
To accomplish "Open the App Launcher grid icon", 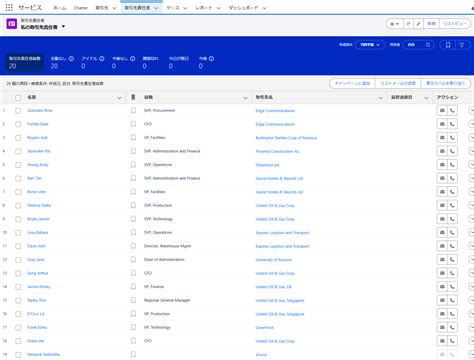I will (x=9, y=7).
